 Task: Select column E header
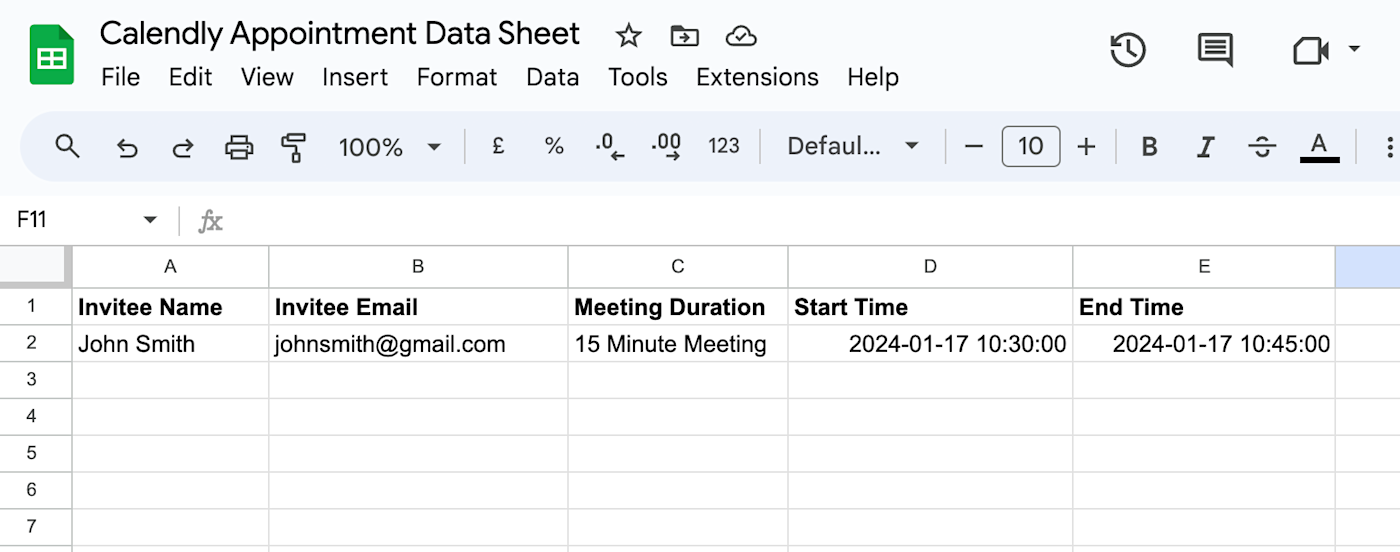coord(1204,266)
